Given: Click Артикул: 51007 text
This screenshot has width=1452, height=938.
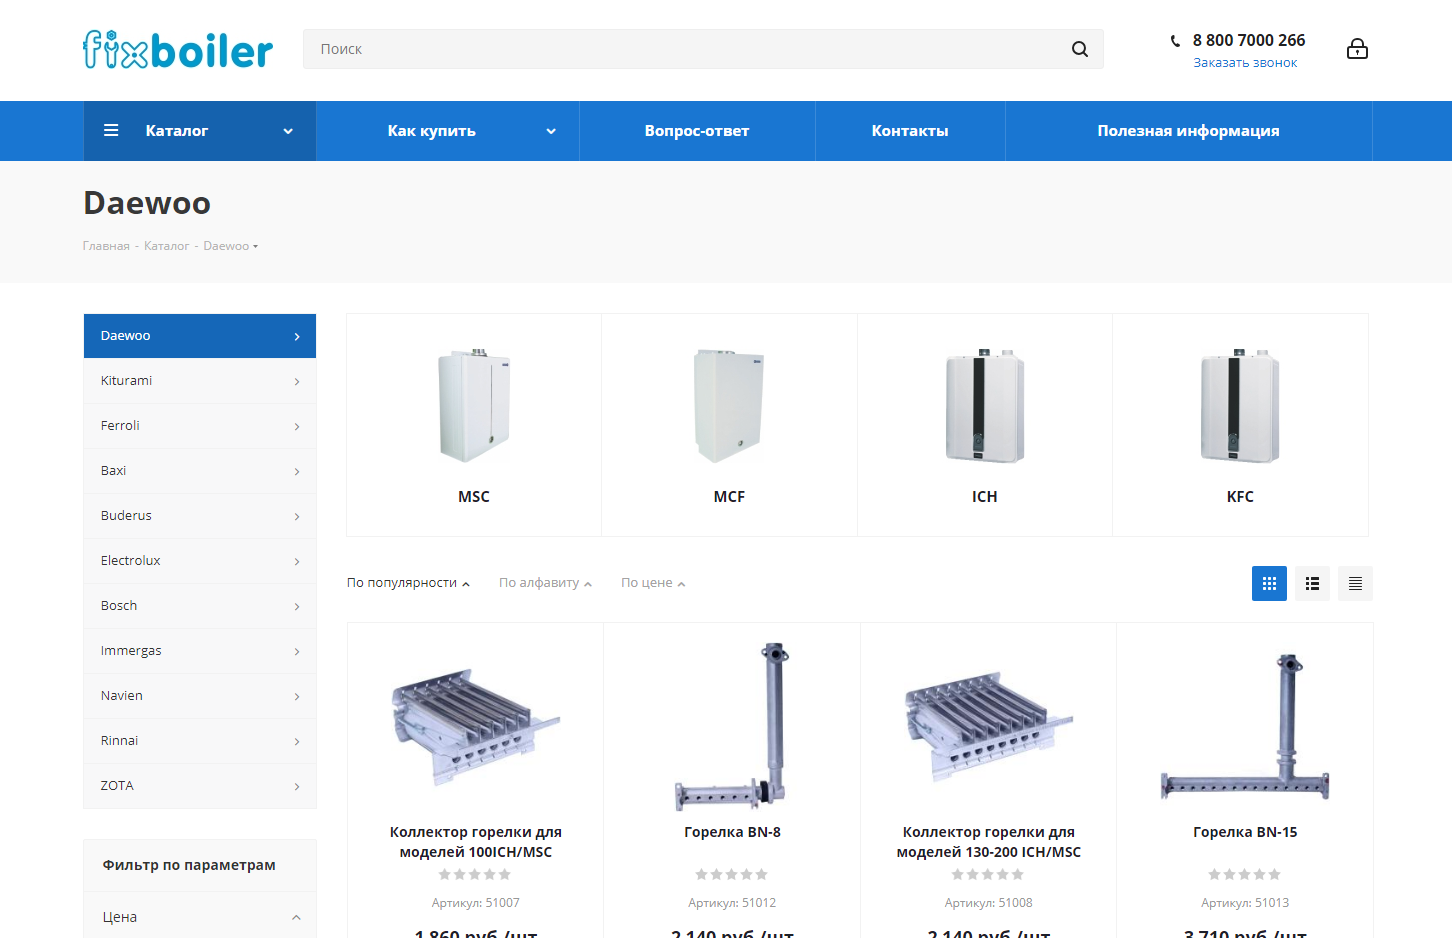Looking at the screenshot, I should 475,903.
